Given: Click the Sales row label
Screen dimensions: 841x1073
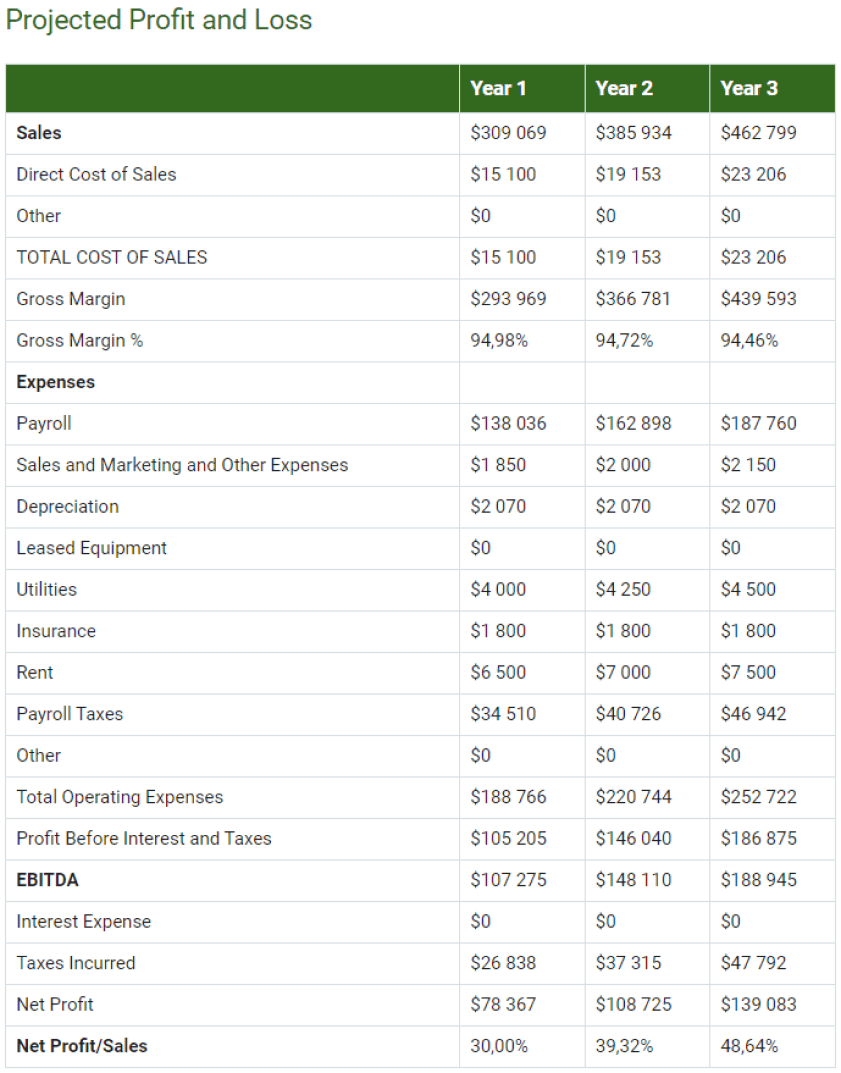Looking at the screenshot, I should 39,133.
